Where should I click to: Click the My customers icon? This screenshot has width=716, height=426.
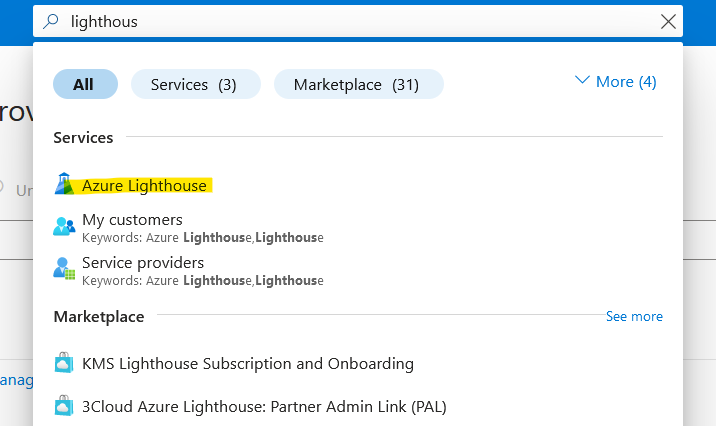pos(64,226)
